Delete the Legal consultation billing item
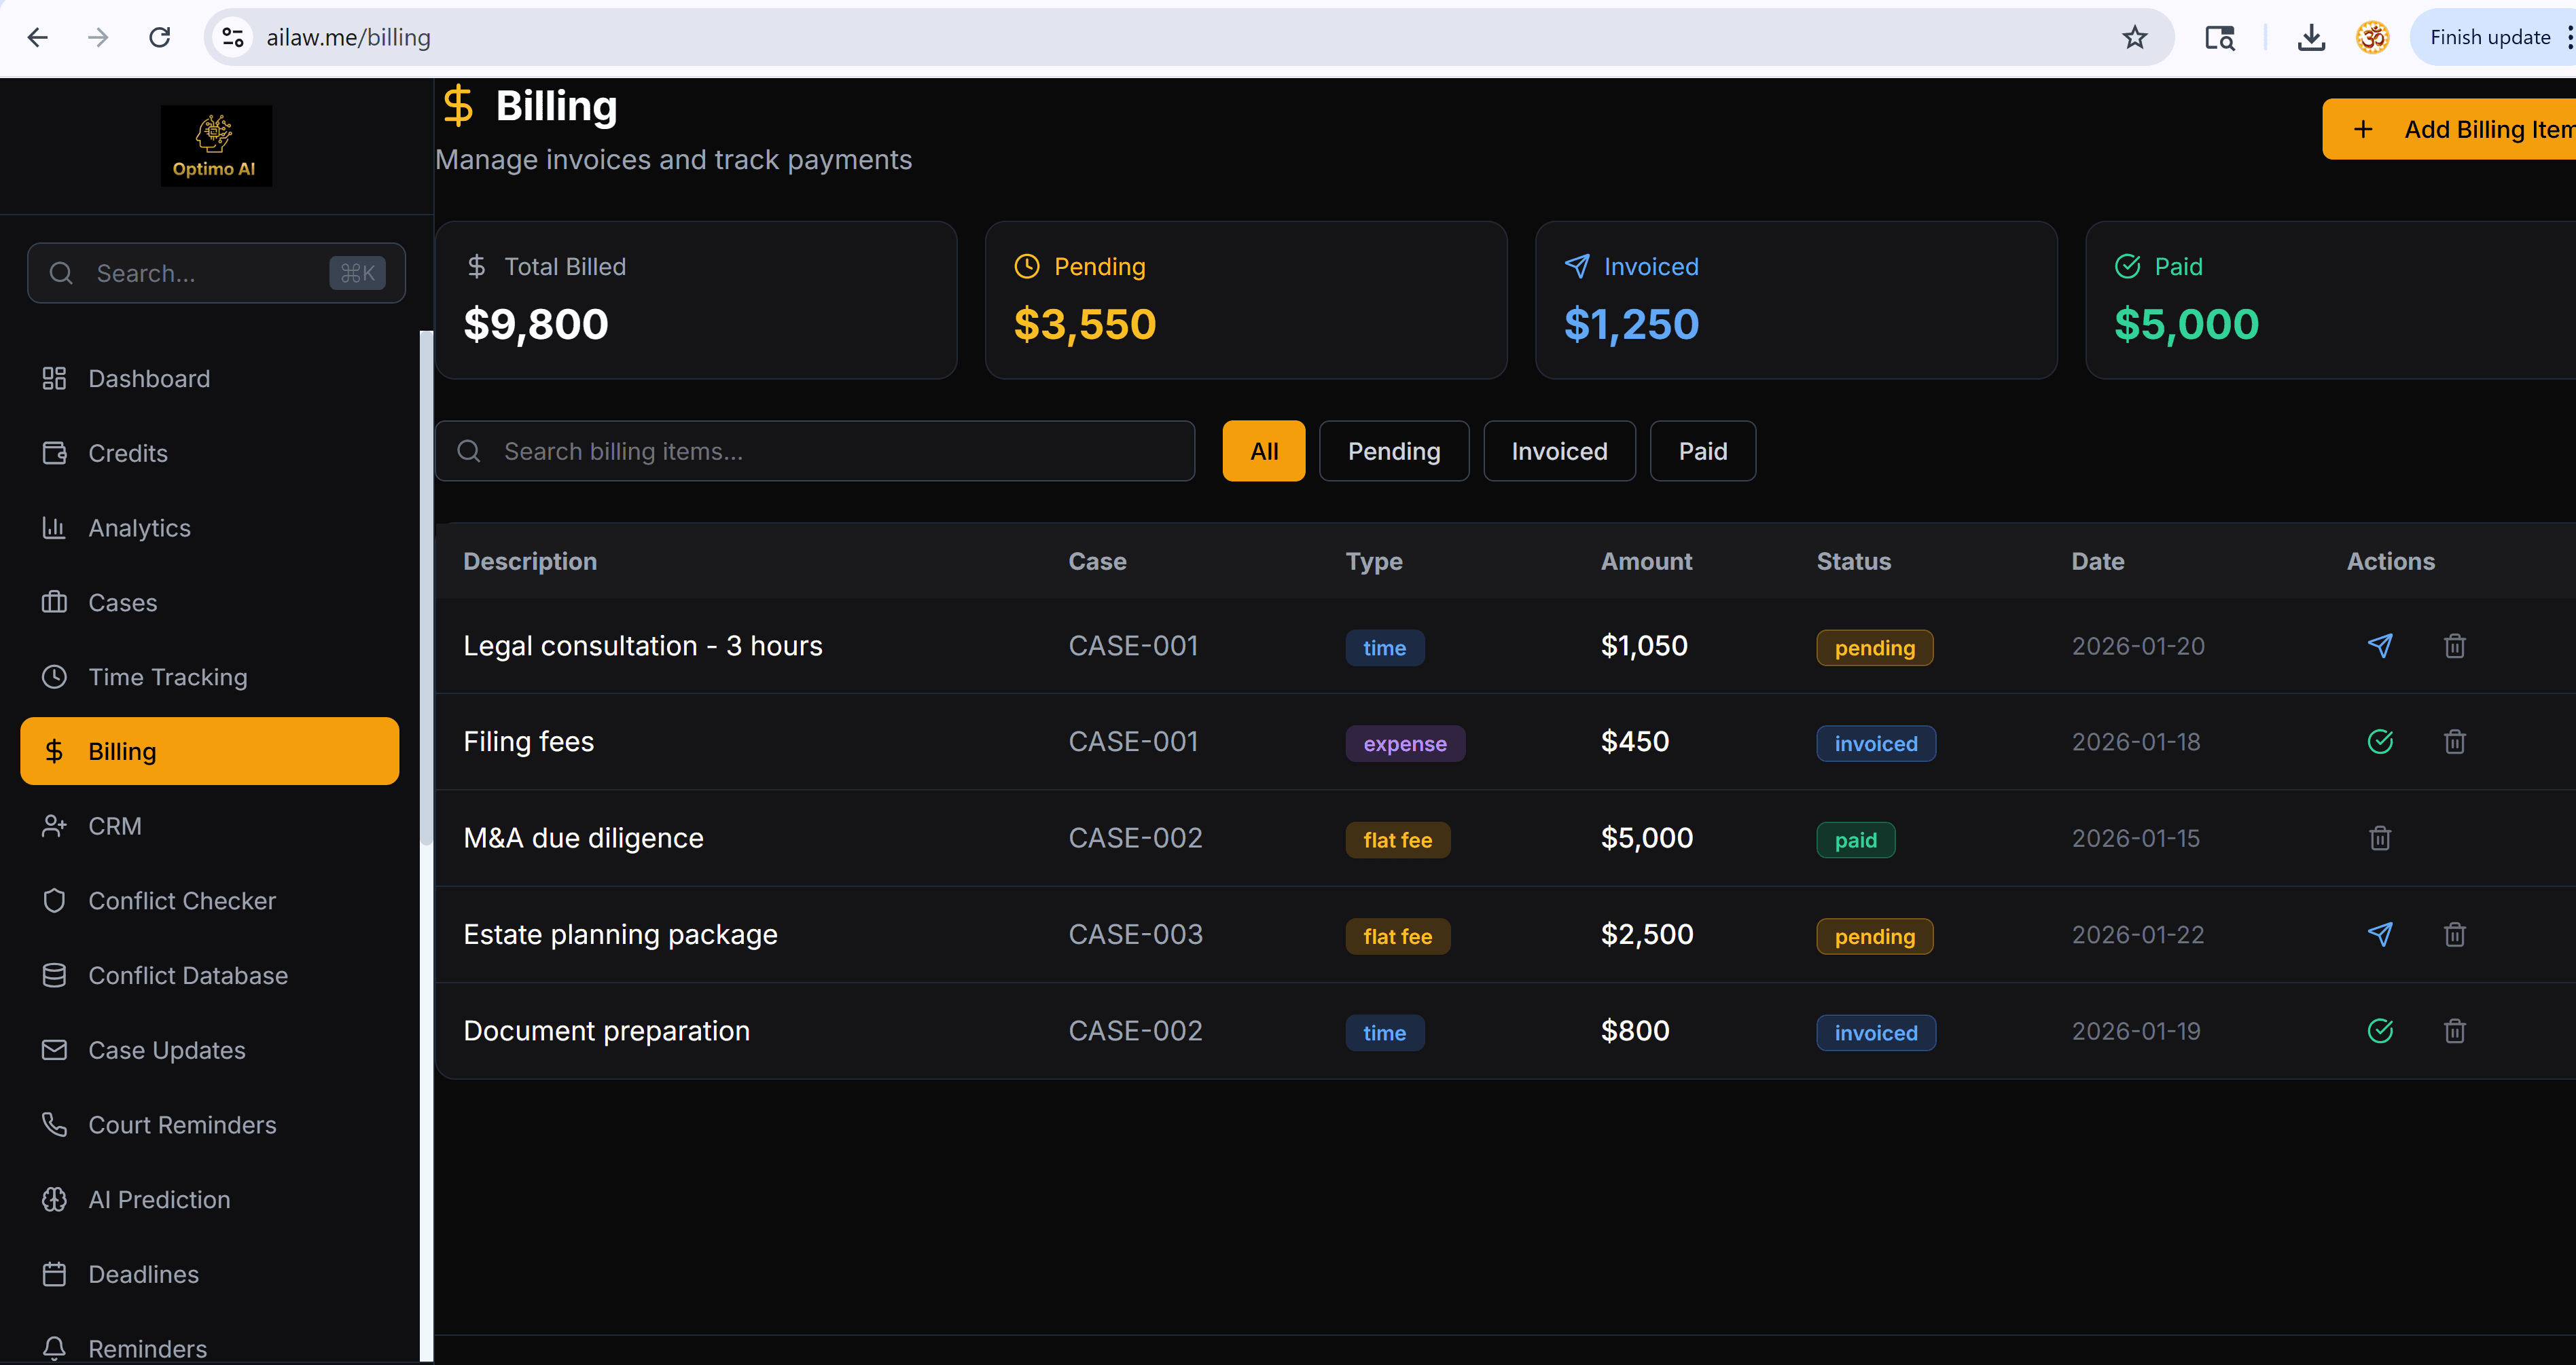The height and width of the screenshot is (1365, 2576). 2454,646
